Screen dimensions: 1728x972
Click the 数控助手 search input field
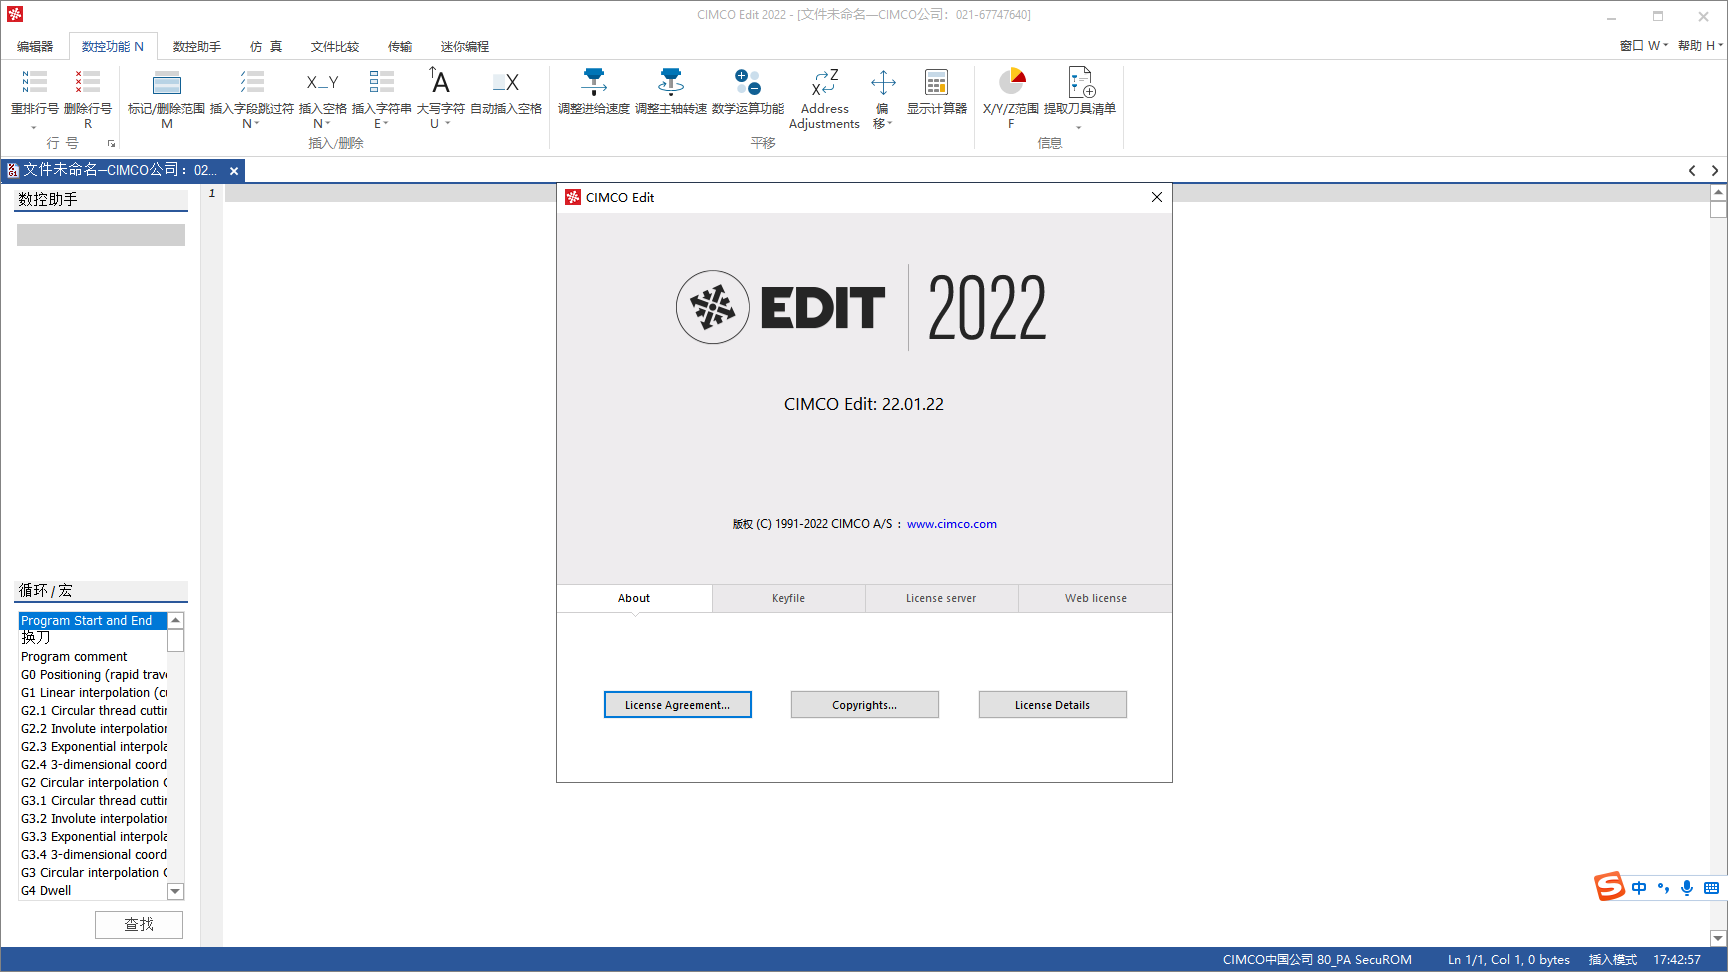coord(101,235)
